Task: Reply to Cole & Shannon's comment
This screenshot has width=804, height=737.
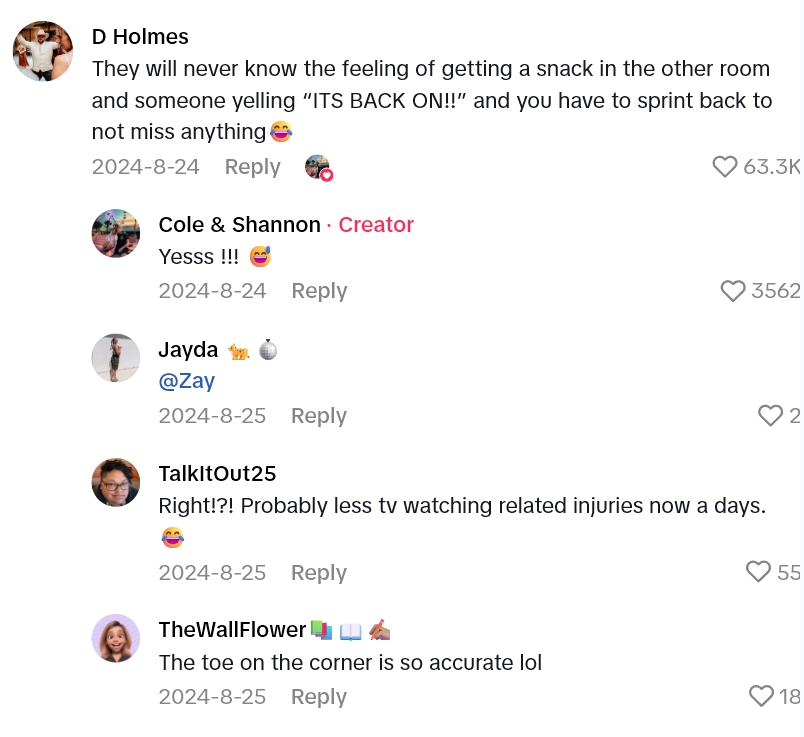Action: point(319,291)
